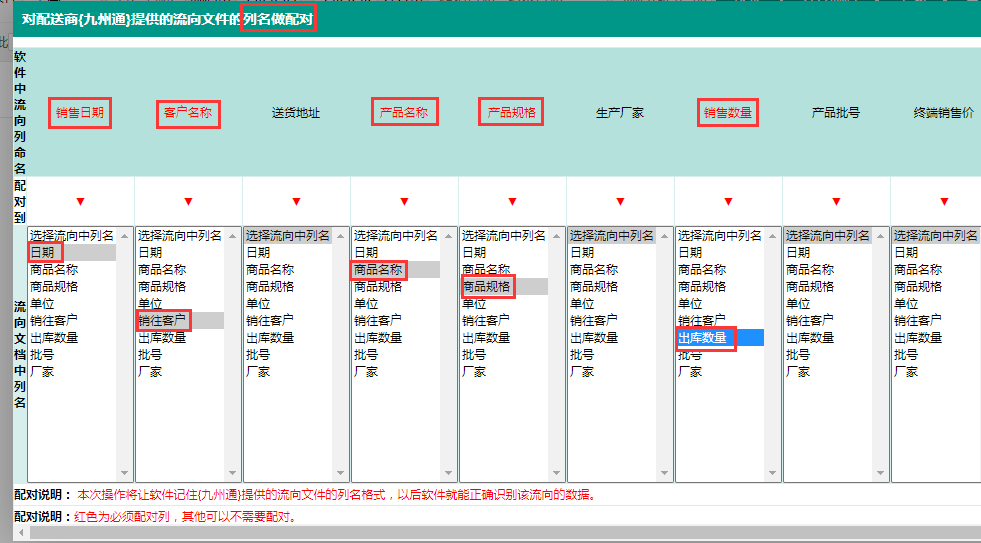Choose 销往客户 in the 客户名称 list
This screenshot has height=543, width=981.
click(x=162, y=321)
